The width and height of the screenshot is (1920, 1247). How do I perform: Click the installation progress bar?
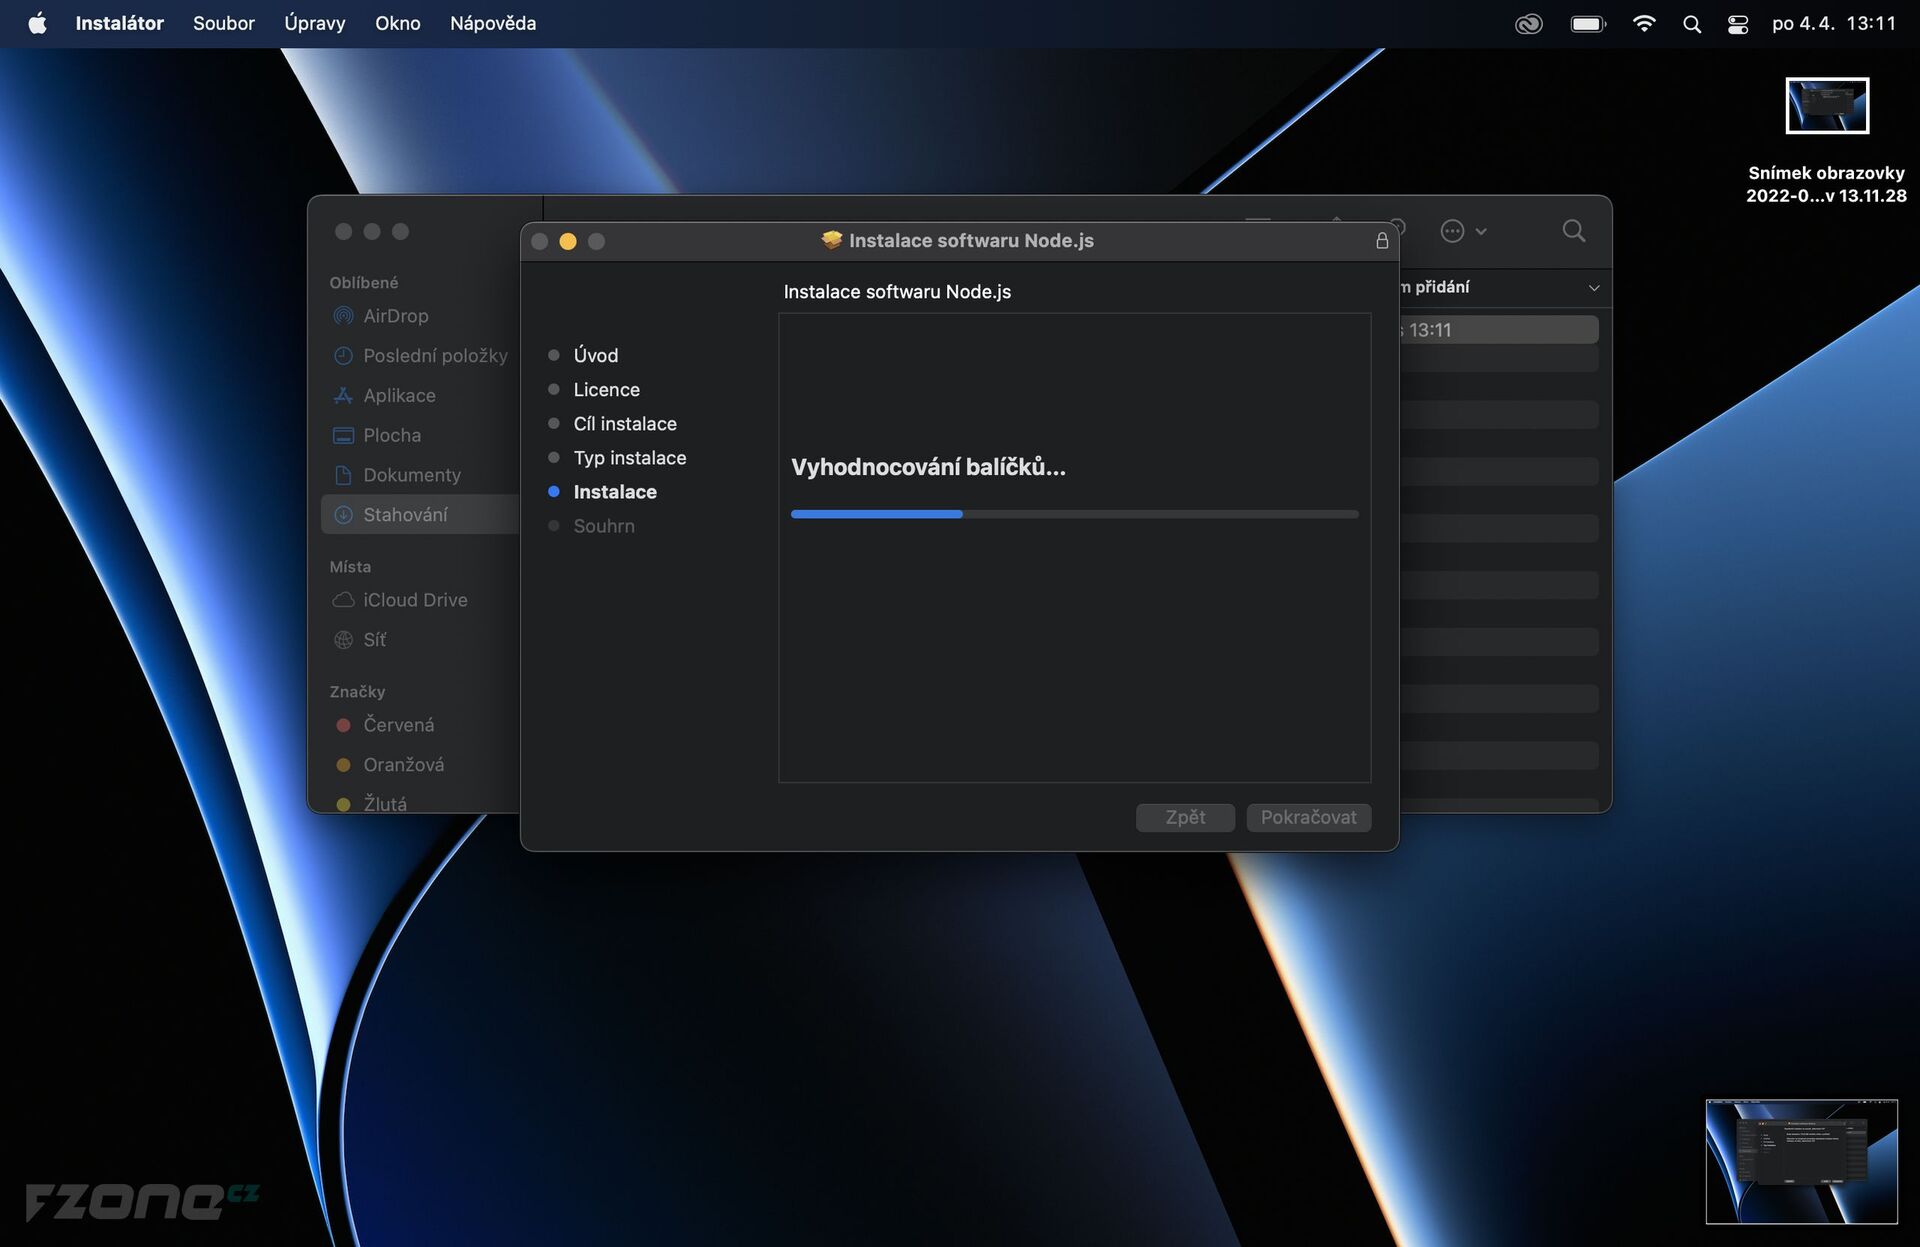[1074, 514]
